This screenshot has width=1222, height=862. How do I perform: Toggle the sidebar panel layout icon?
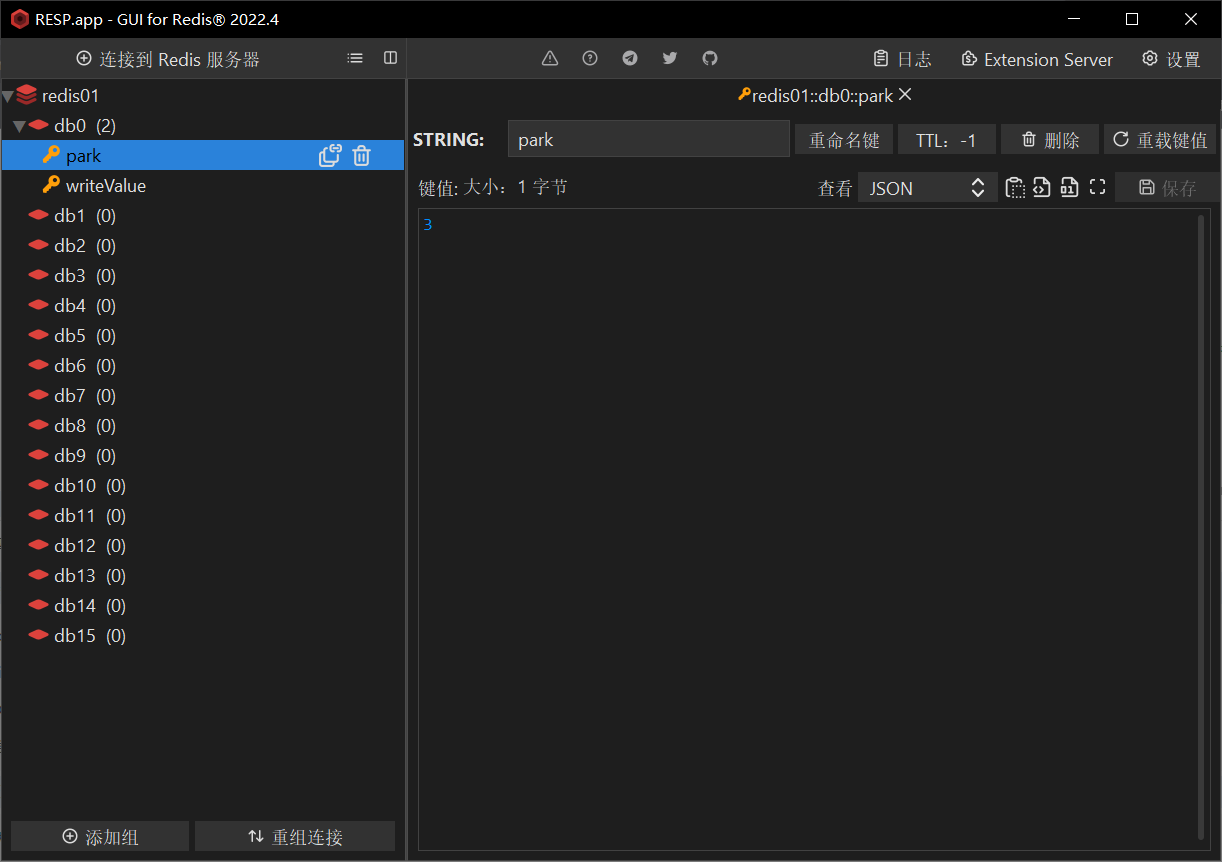coord(391,59)
